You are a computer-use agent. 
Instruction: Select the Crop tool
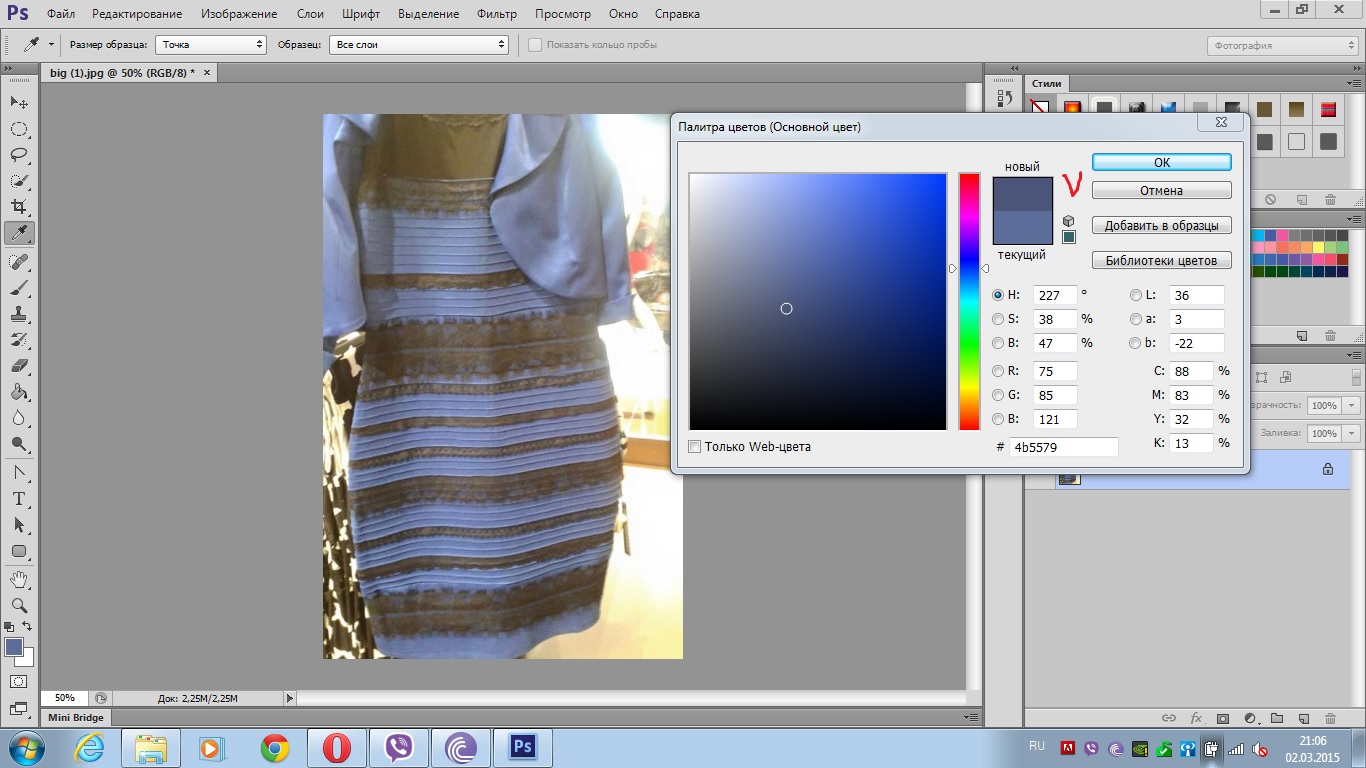(19, 207)
